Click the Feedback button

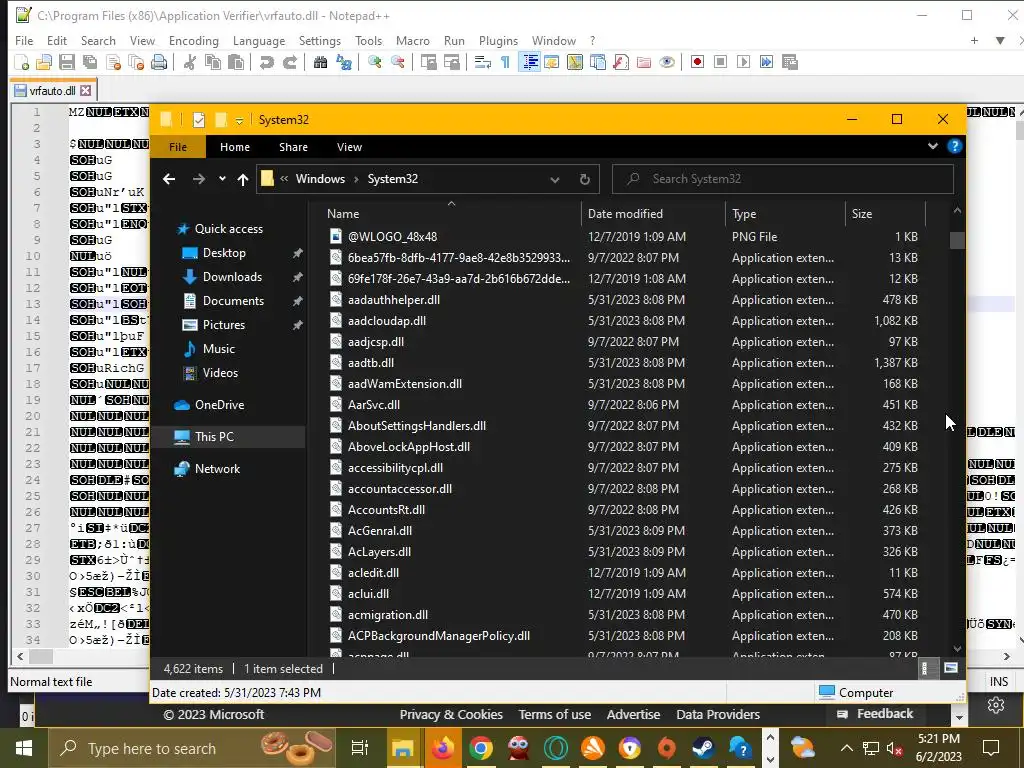pyautogui.click(x=875, y=714)
